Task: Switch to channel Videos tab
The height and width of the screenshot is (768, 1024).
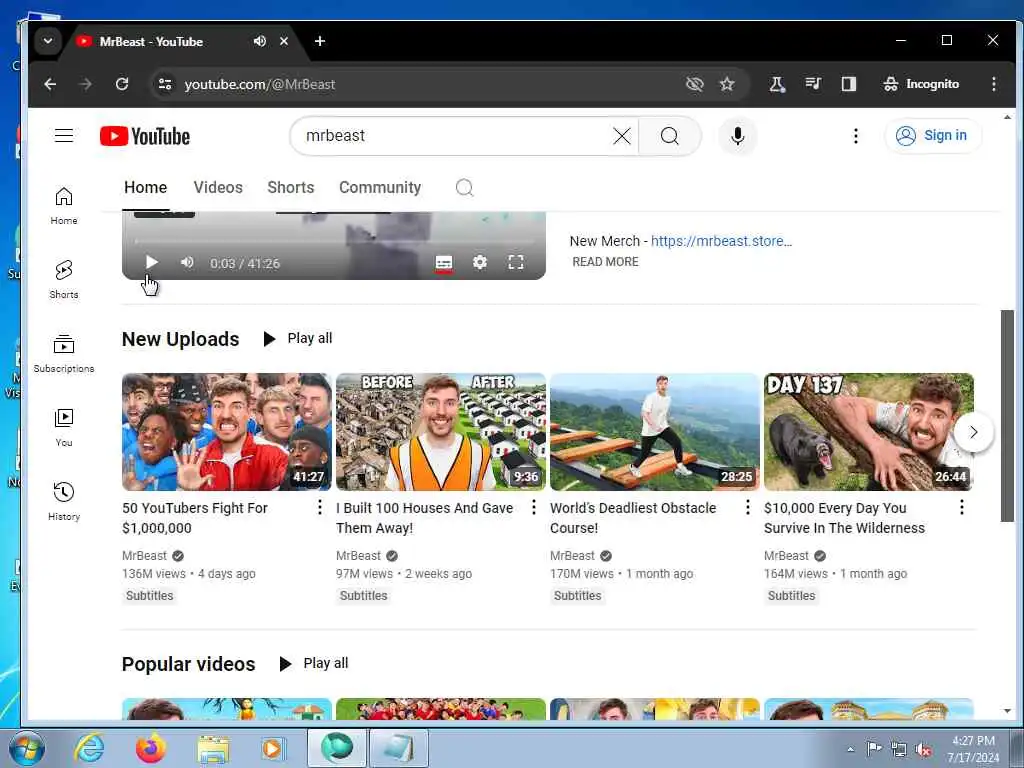Action: coord(218,187)
